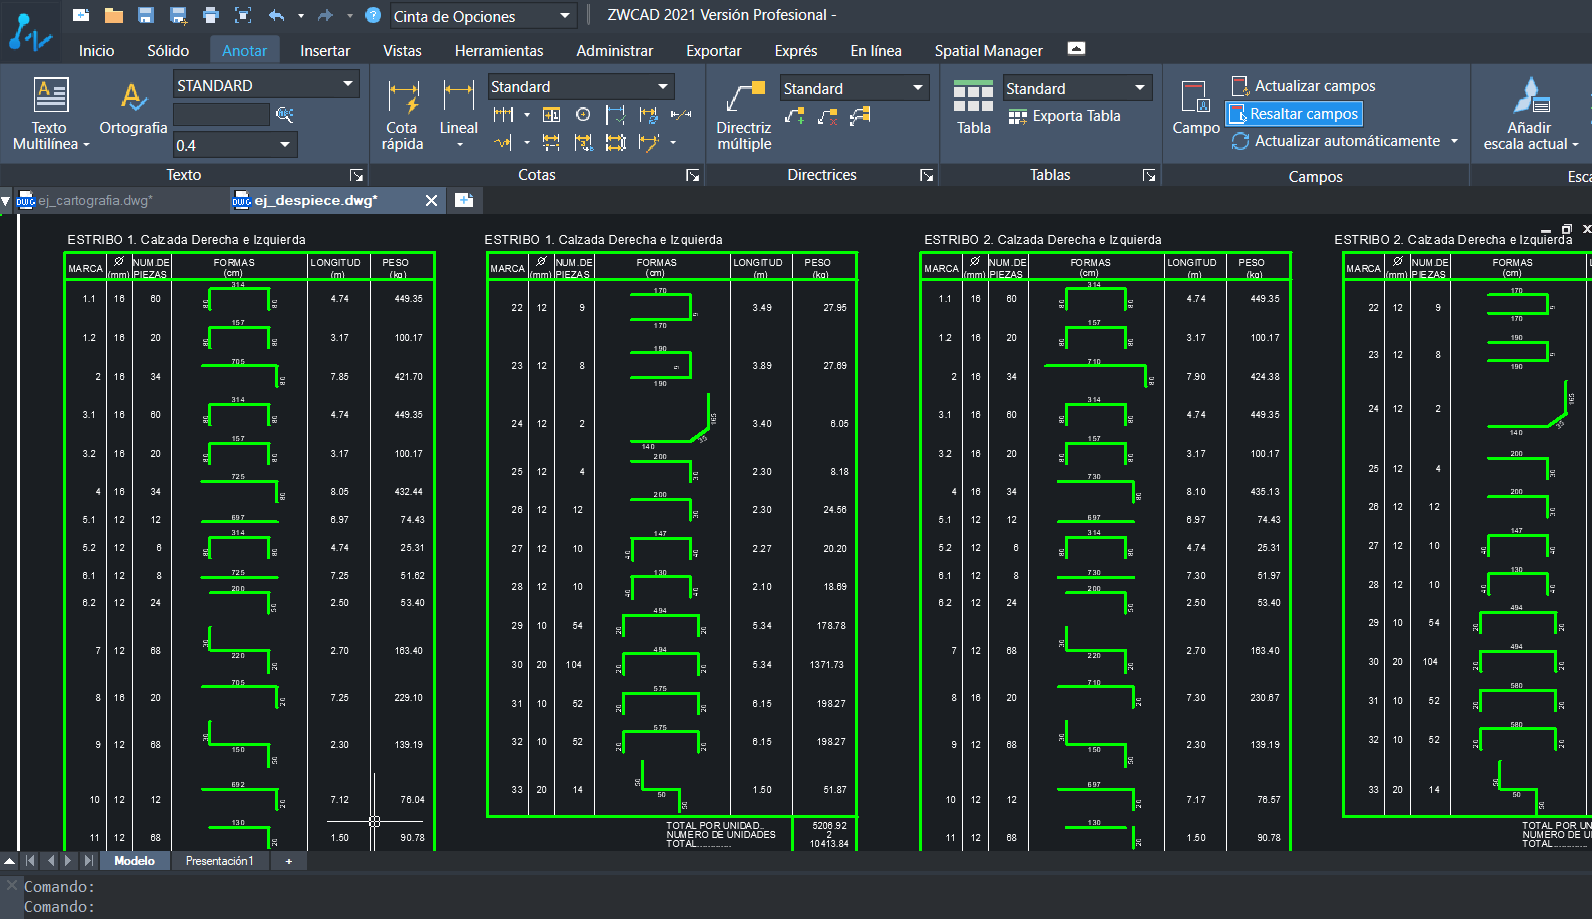
Task: Switch to the ej_cartografia.dwg tab
Action: pyautogui.click(x=95, y=201)
